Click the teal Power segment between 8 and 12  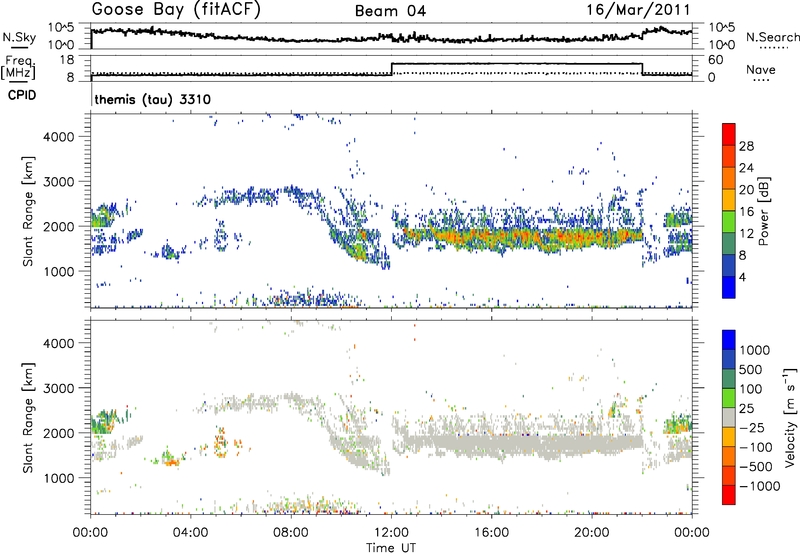coord(729,243)
